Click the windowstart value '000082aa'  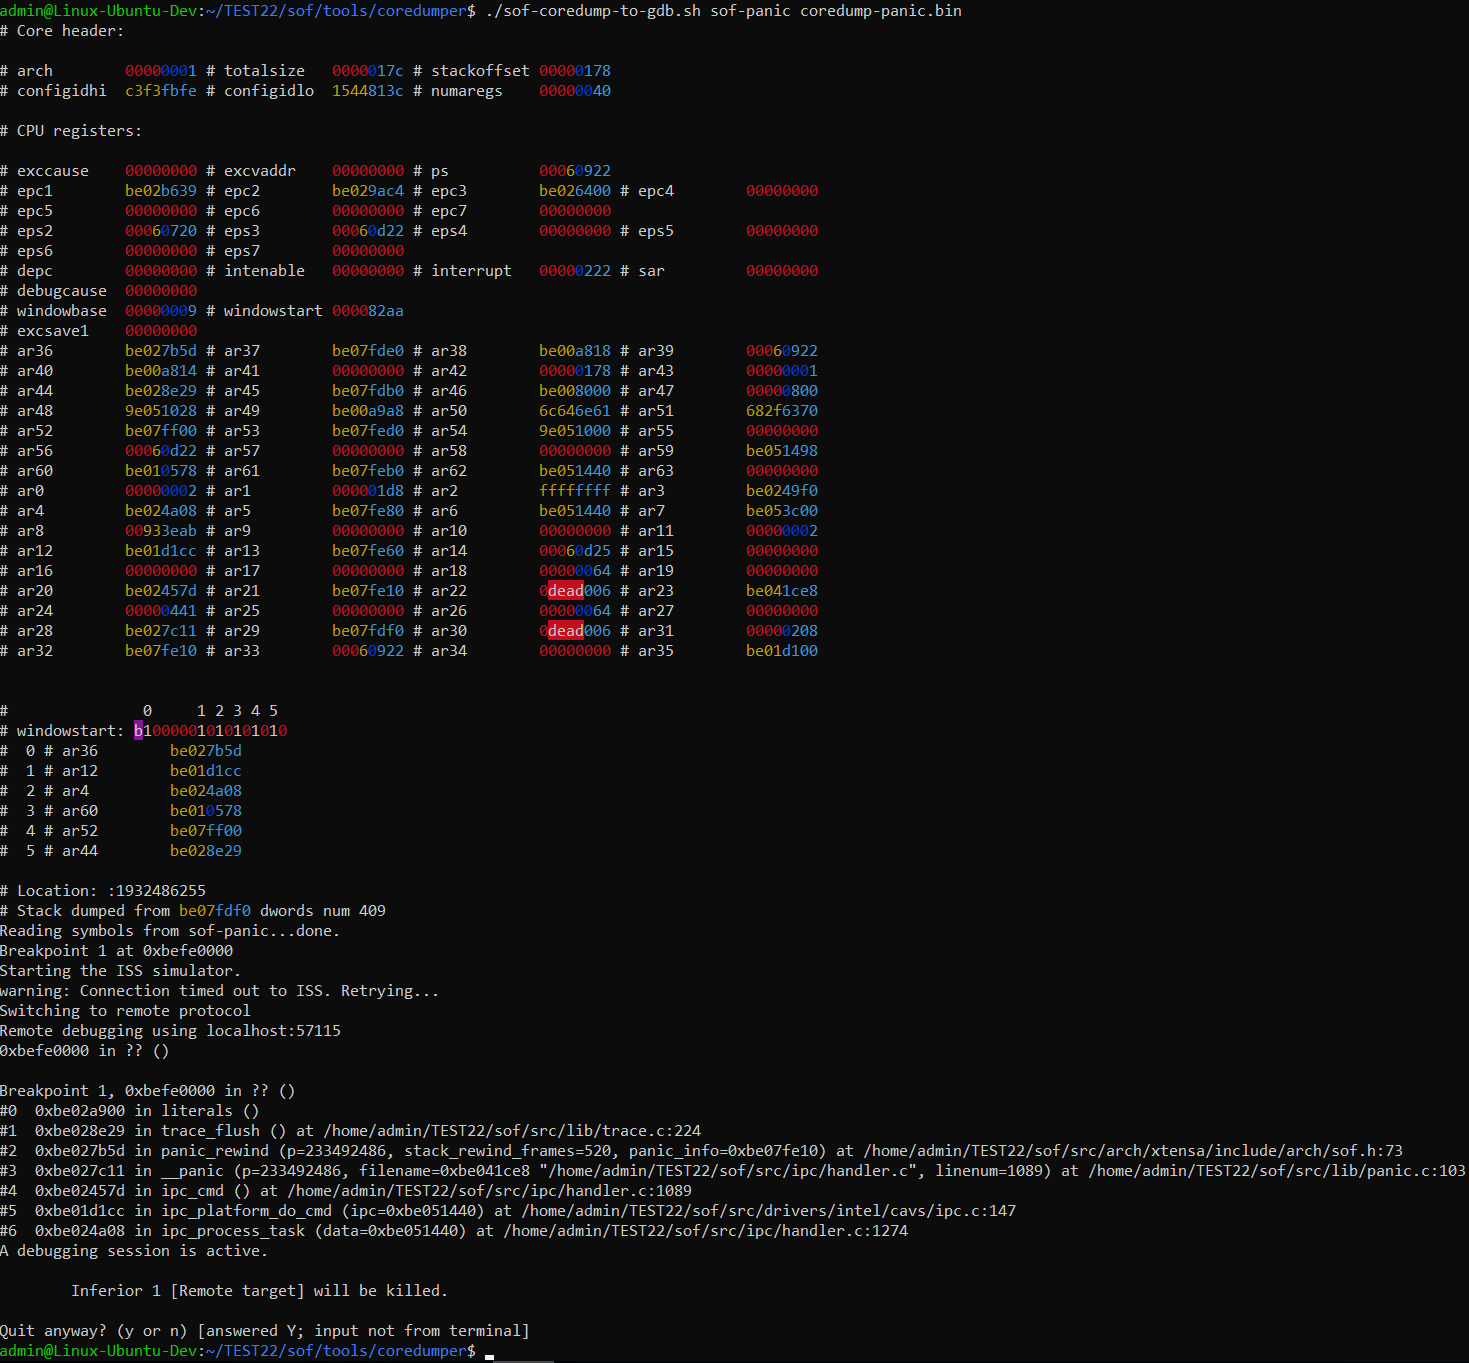tap(368, 311)
